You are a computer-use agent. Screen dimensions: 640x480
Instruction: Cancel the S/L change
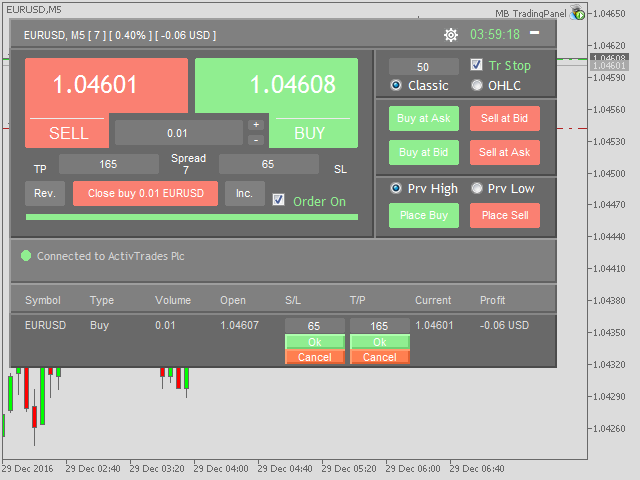tap(315, 357)
